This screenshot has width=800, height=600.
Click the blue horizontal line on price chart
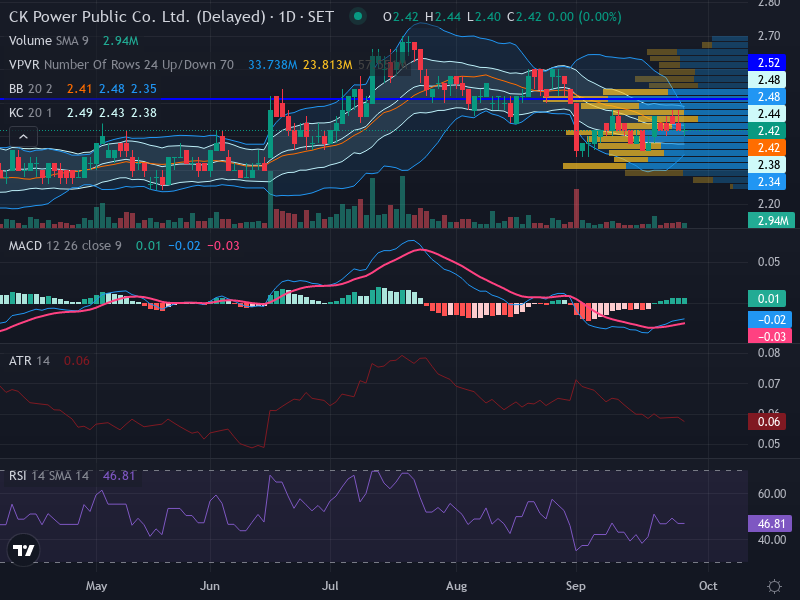(373, 99)
